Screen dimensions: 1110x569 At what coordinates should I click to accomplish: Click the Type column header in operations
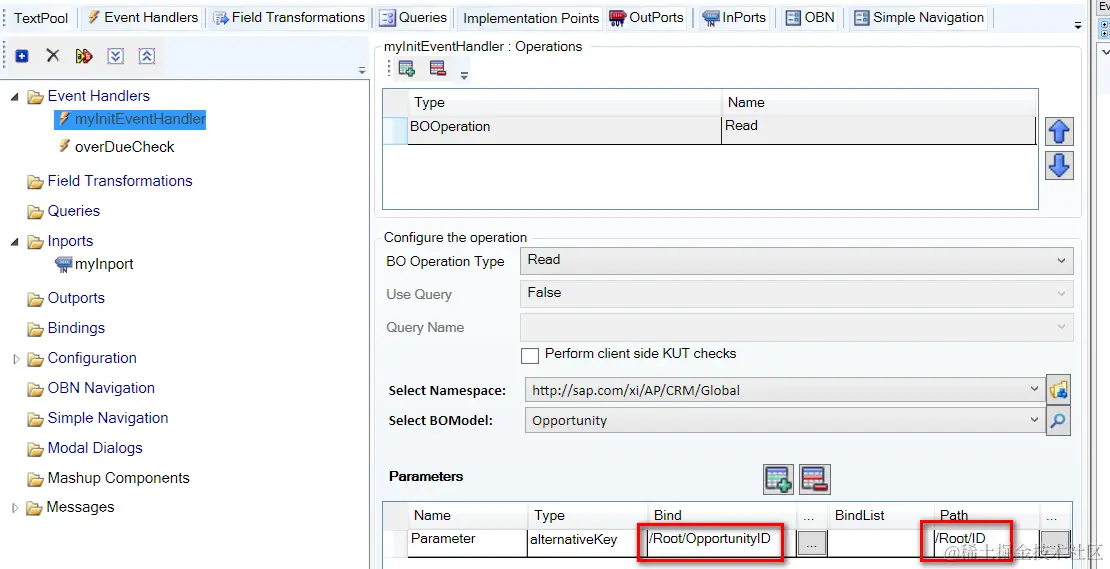tap(564, 103)
